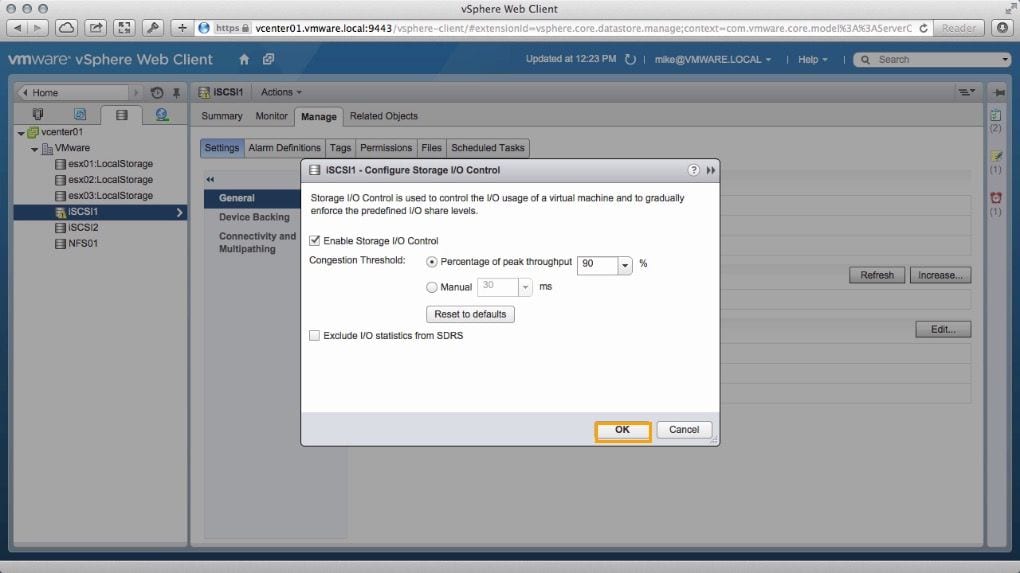This screenshot has width=1020, height=573.
Task: Switch to Tags sub-tab
Action: tap(340, 148)
